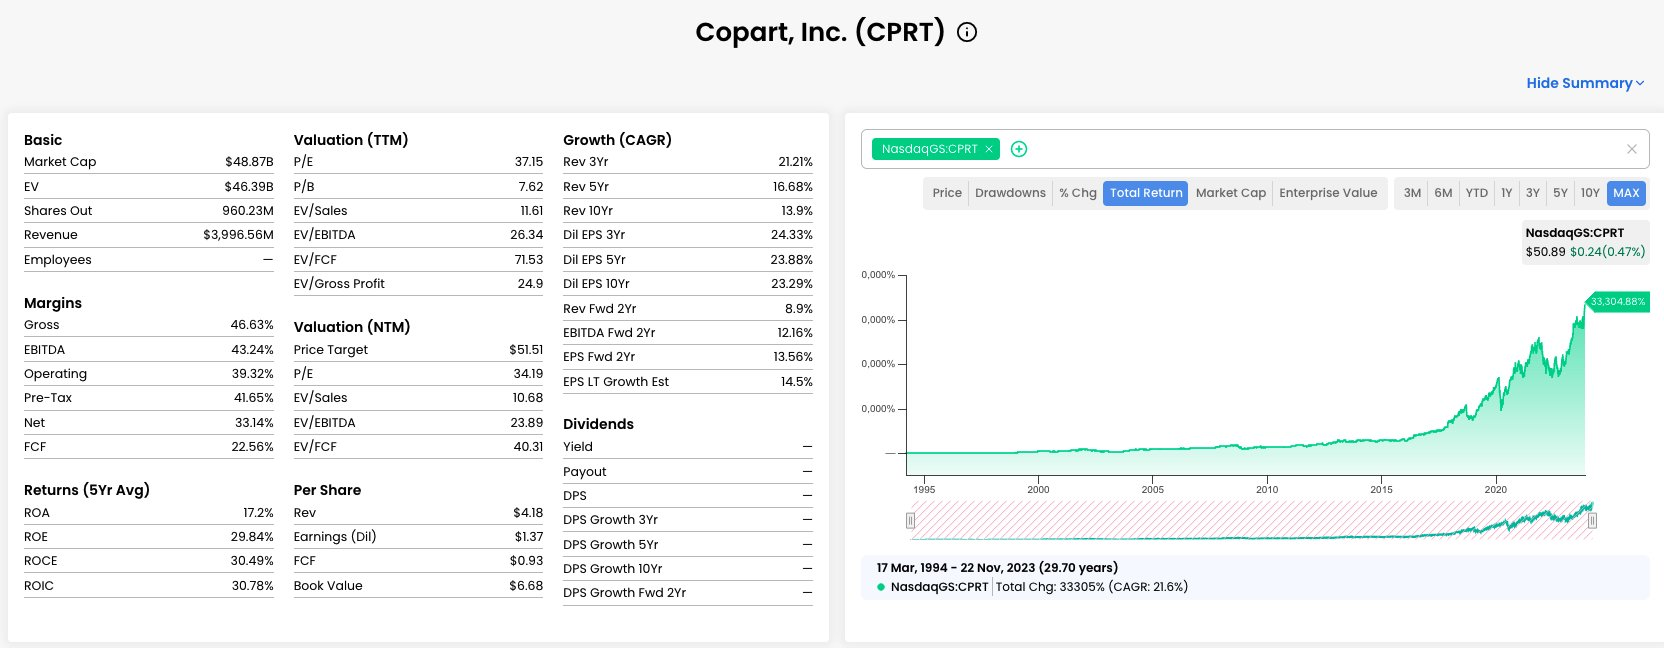Click EBITDA margin value 43.24%
Viewport: 1664px width, 648px height.
tap(252, 350)
